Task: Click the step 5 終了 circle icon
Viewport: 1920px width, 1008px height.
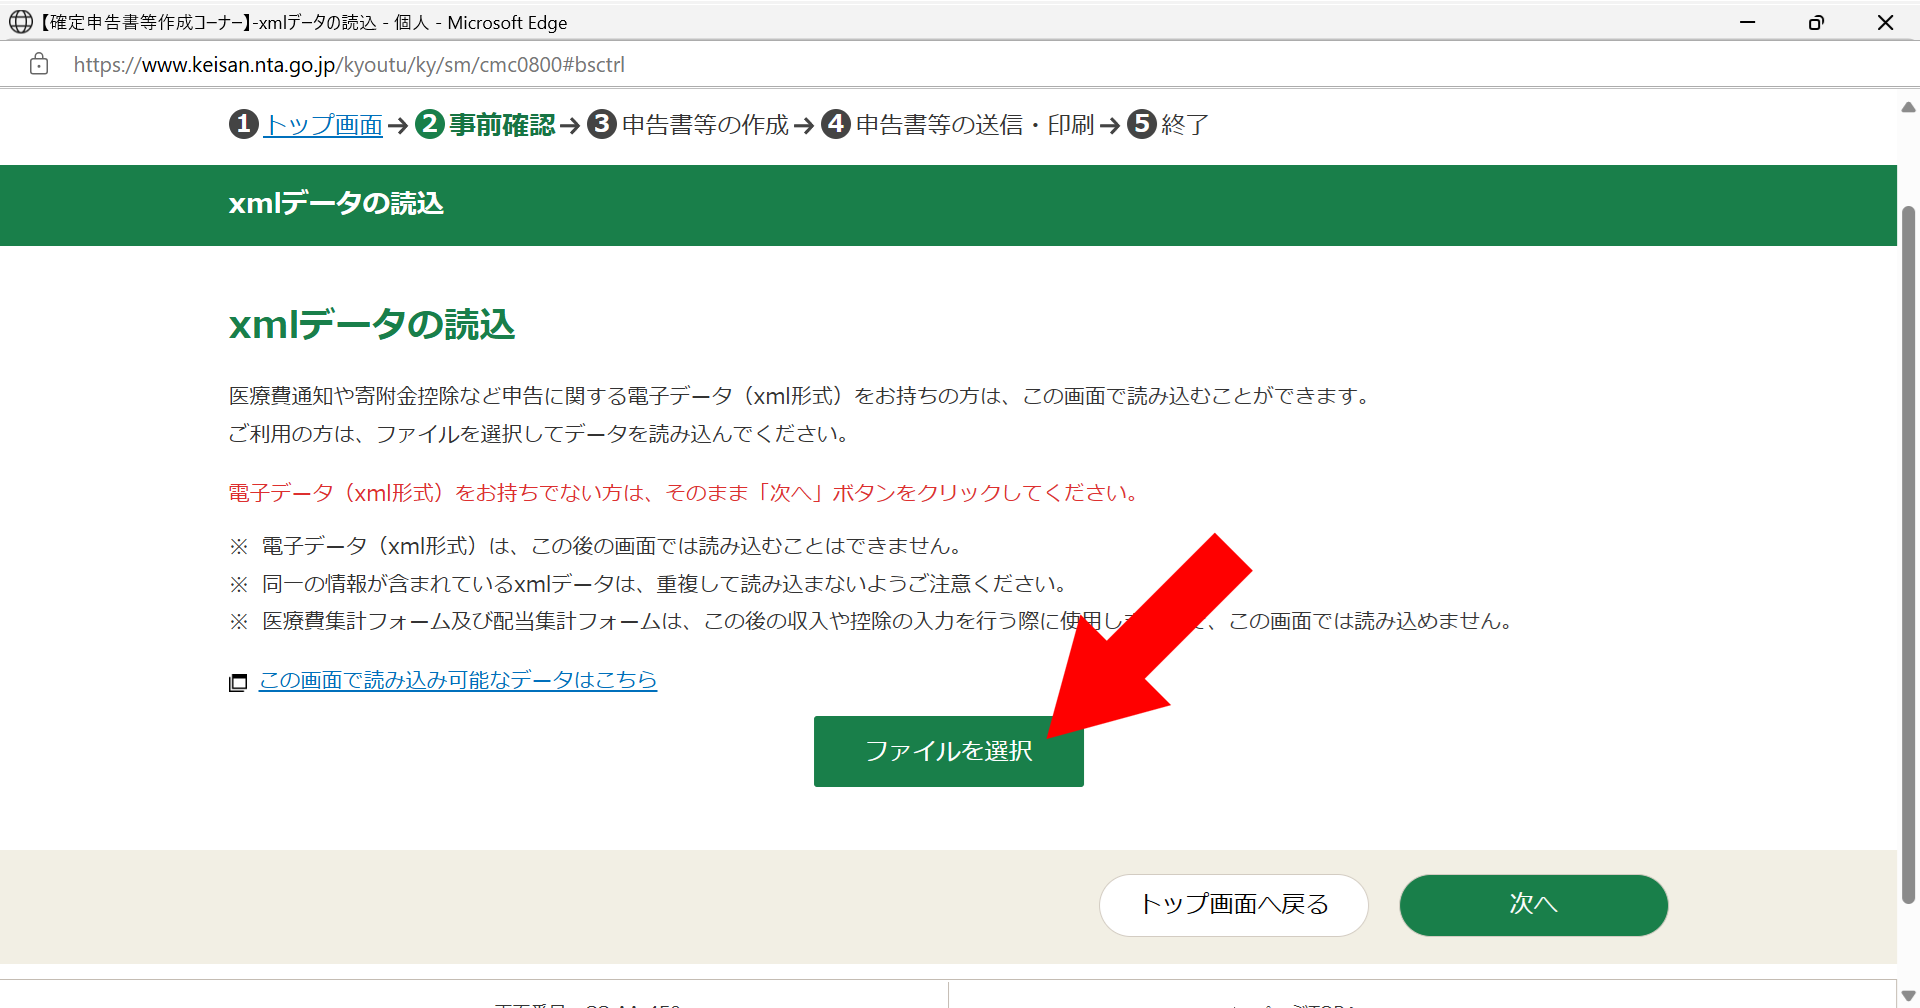Action: (x=1142, y=124)
